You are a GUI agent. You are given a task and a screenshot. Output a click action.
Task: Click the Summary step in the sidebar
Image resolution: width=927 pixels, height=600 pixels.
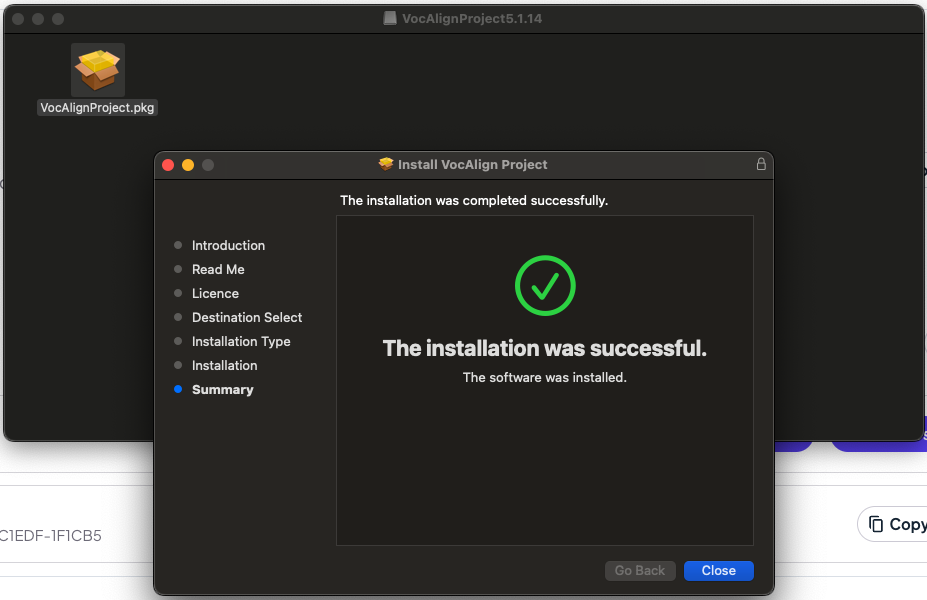pos(222,389)
